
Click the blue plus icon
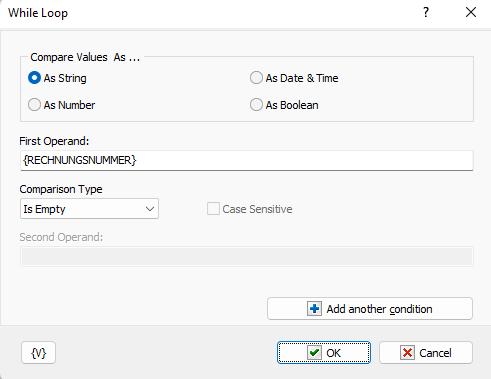(x=314, y=309)
